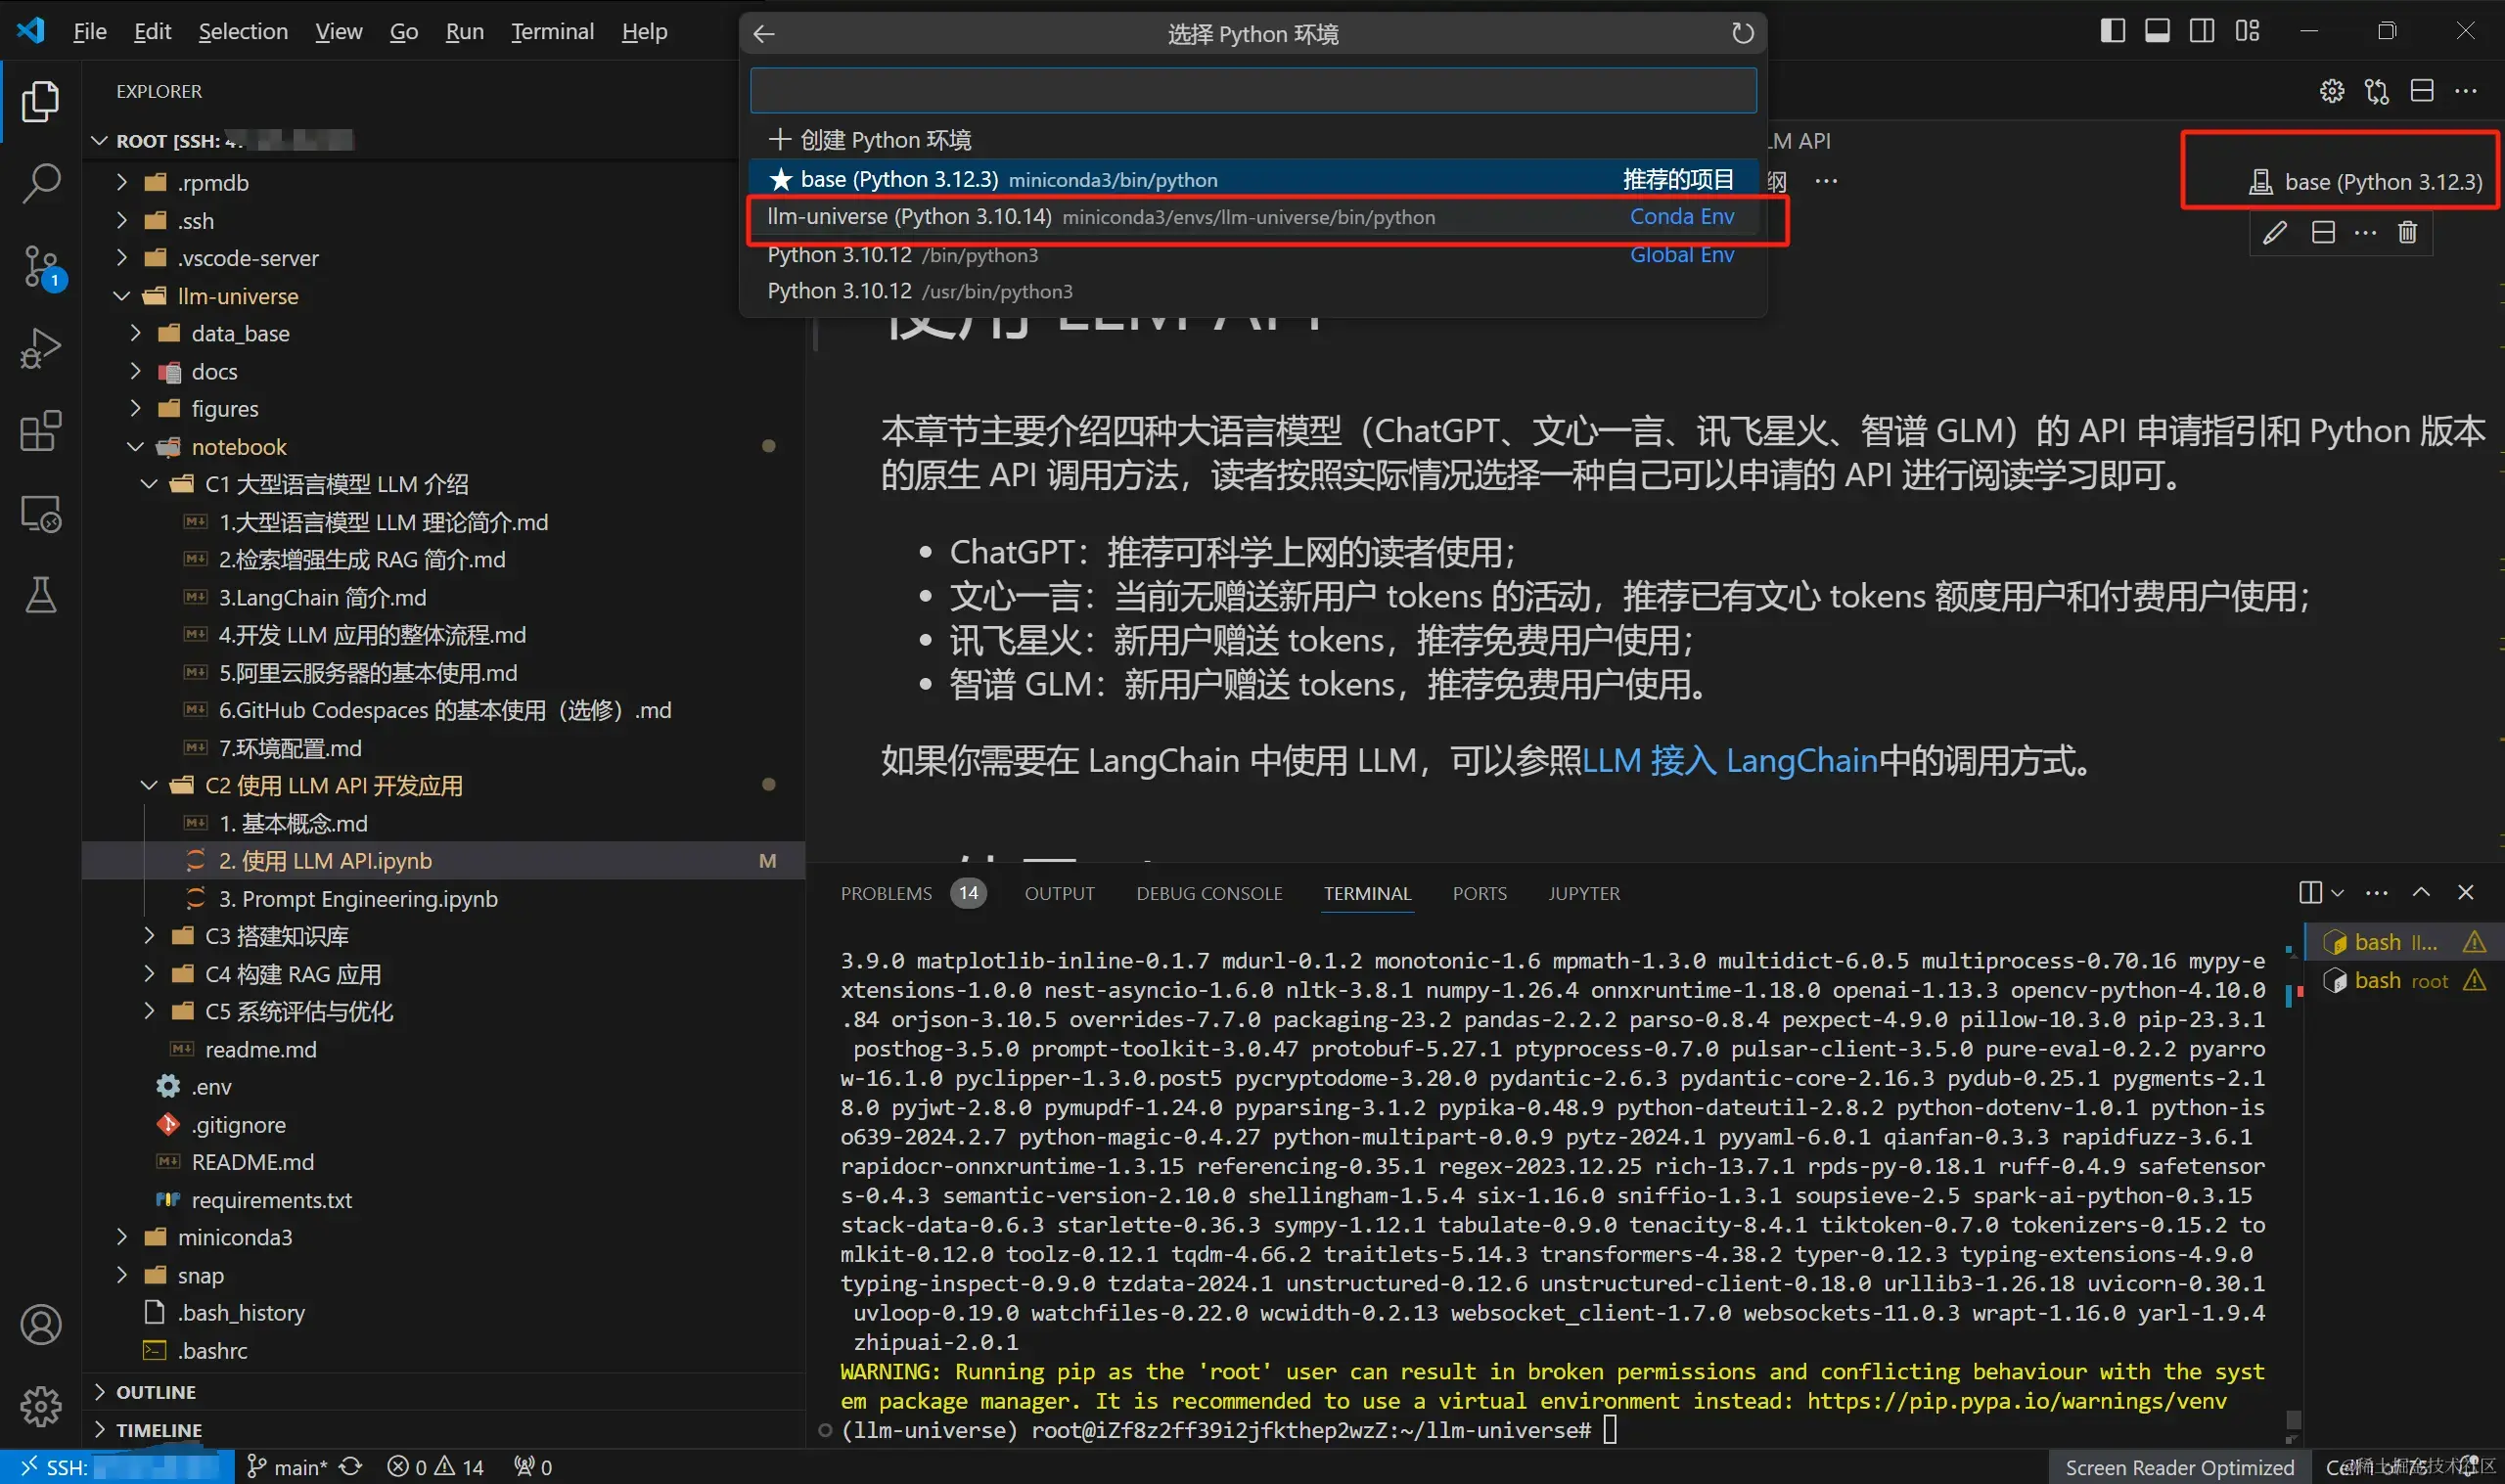Refresh the Python environment list

[x=1742, y=34]
